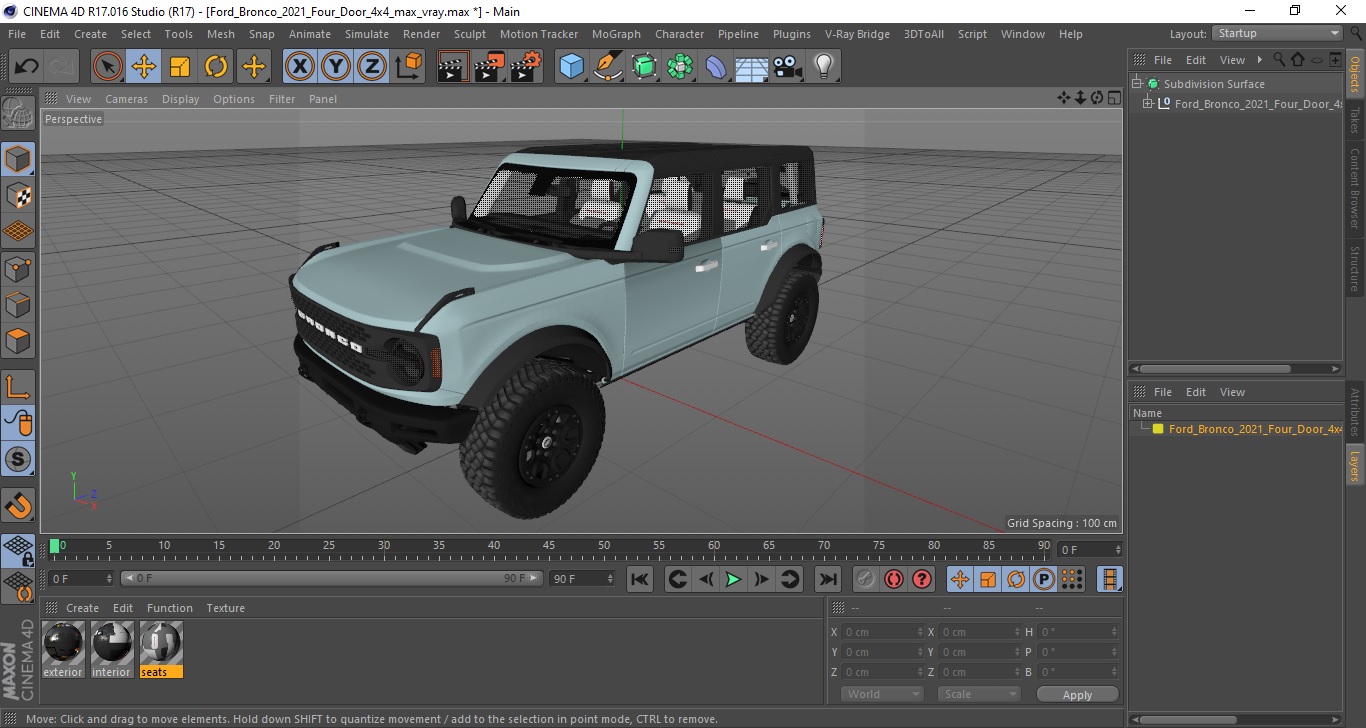Toggle Enable Snap magnet icon
The height and width of the screenshot is (728, 1366).
18,505
